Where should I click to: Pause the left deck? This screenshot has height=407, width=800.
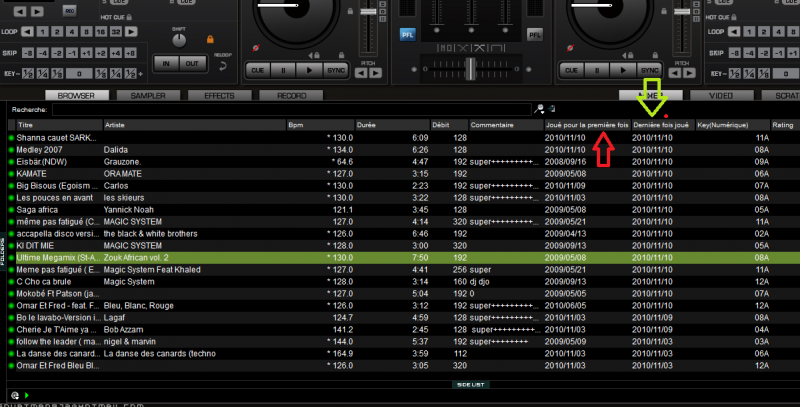283,70
